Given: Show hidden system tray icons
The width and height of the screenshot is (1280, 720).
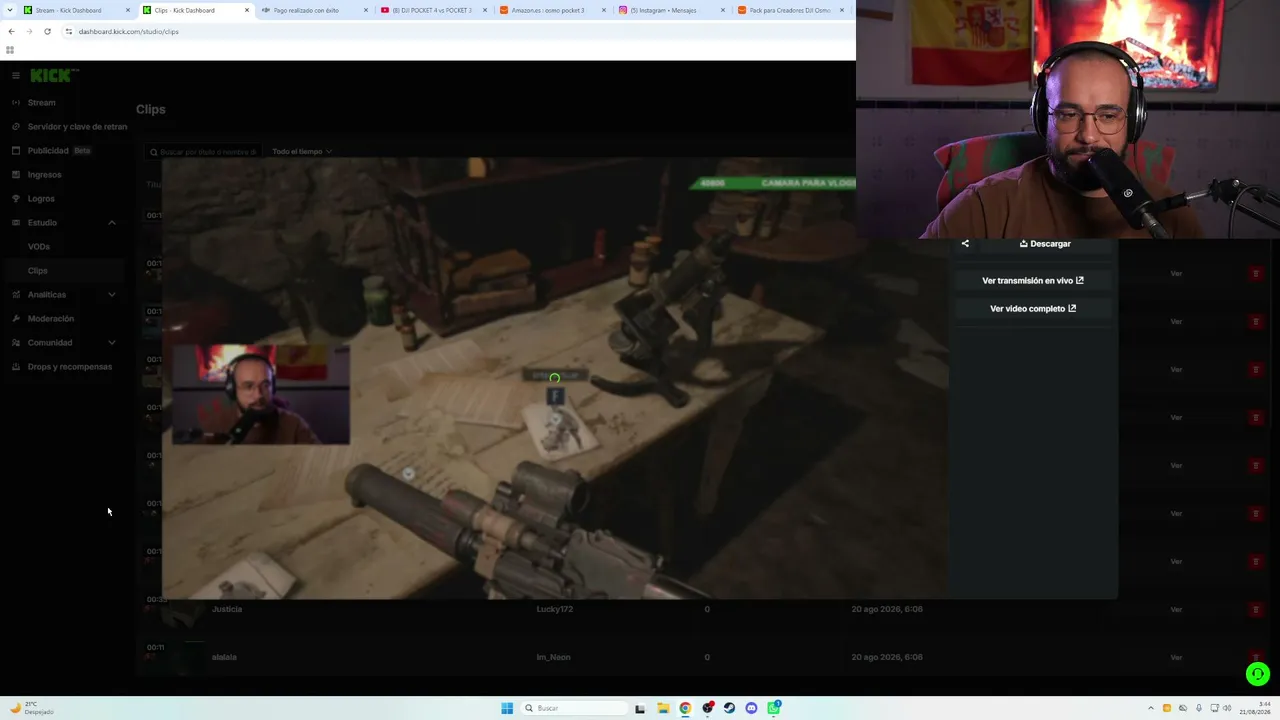Looking at the screenshot, I should coord(1150,709).
